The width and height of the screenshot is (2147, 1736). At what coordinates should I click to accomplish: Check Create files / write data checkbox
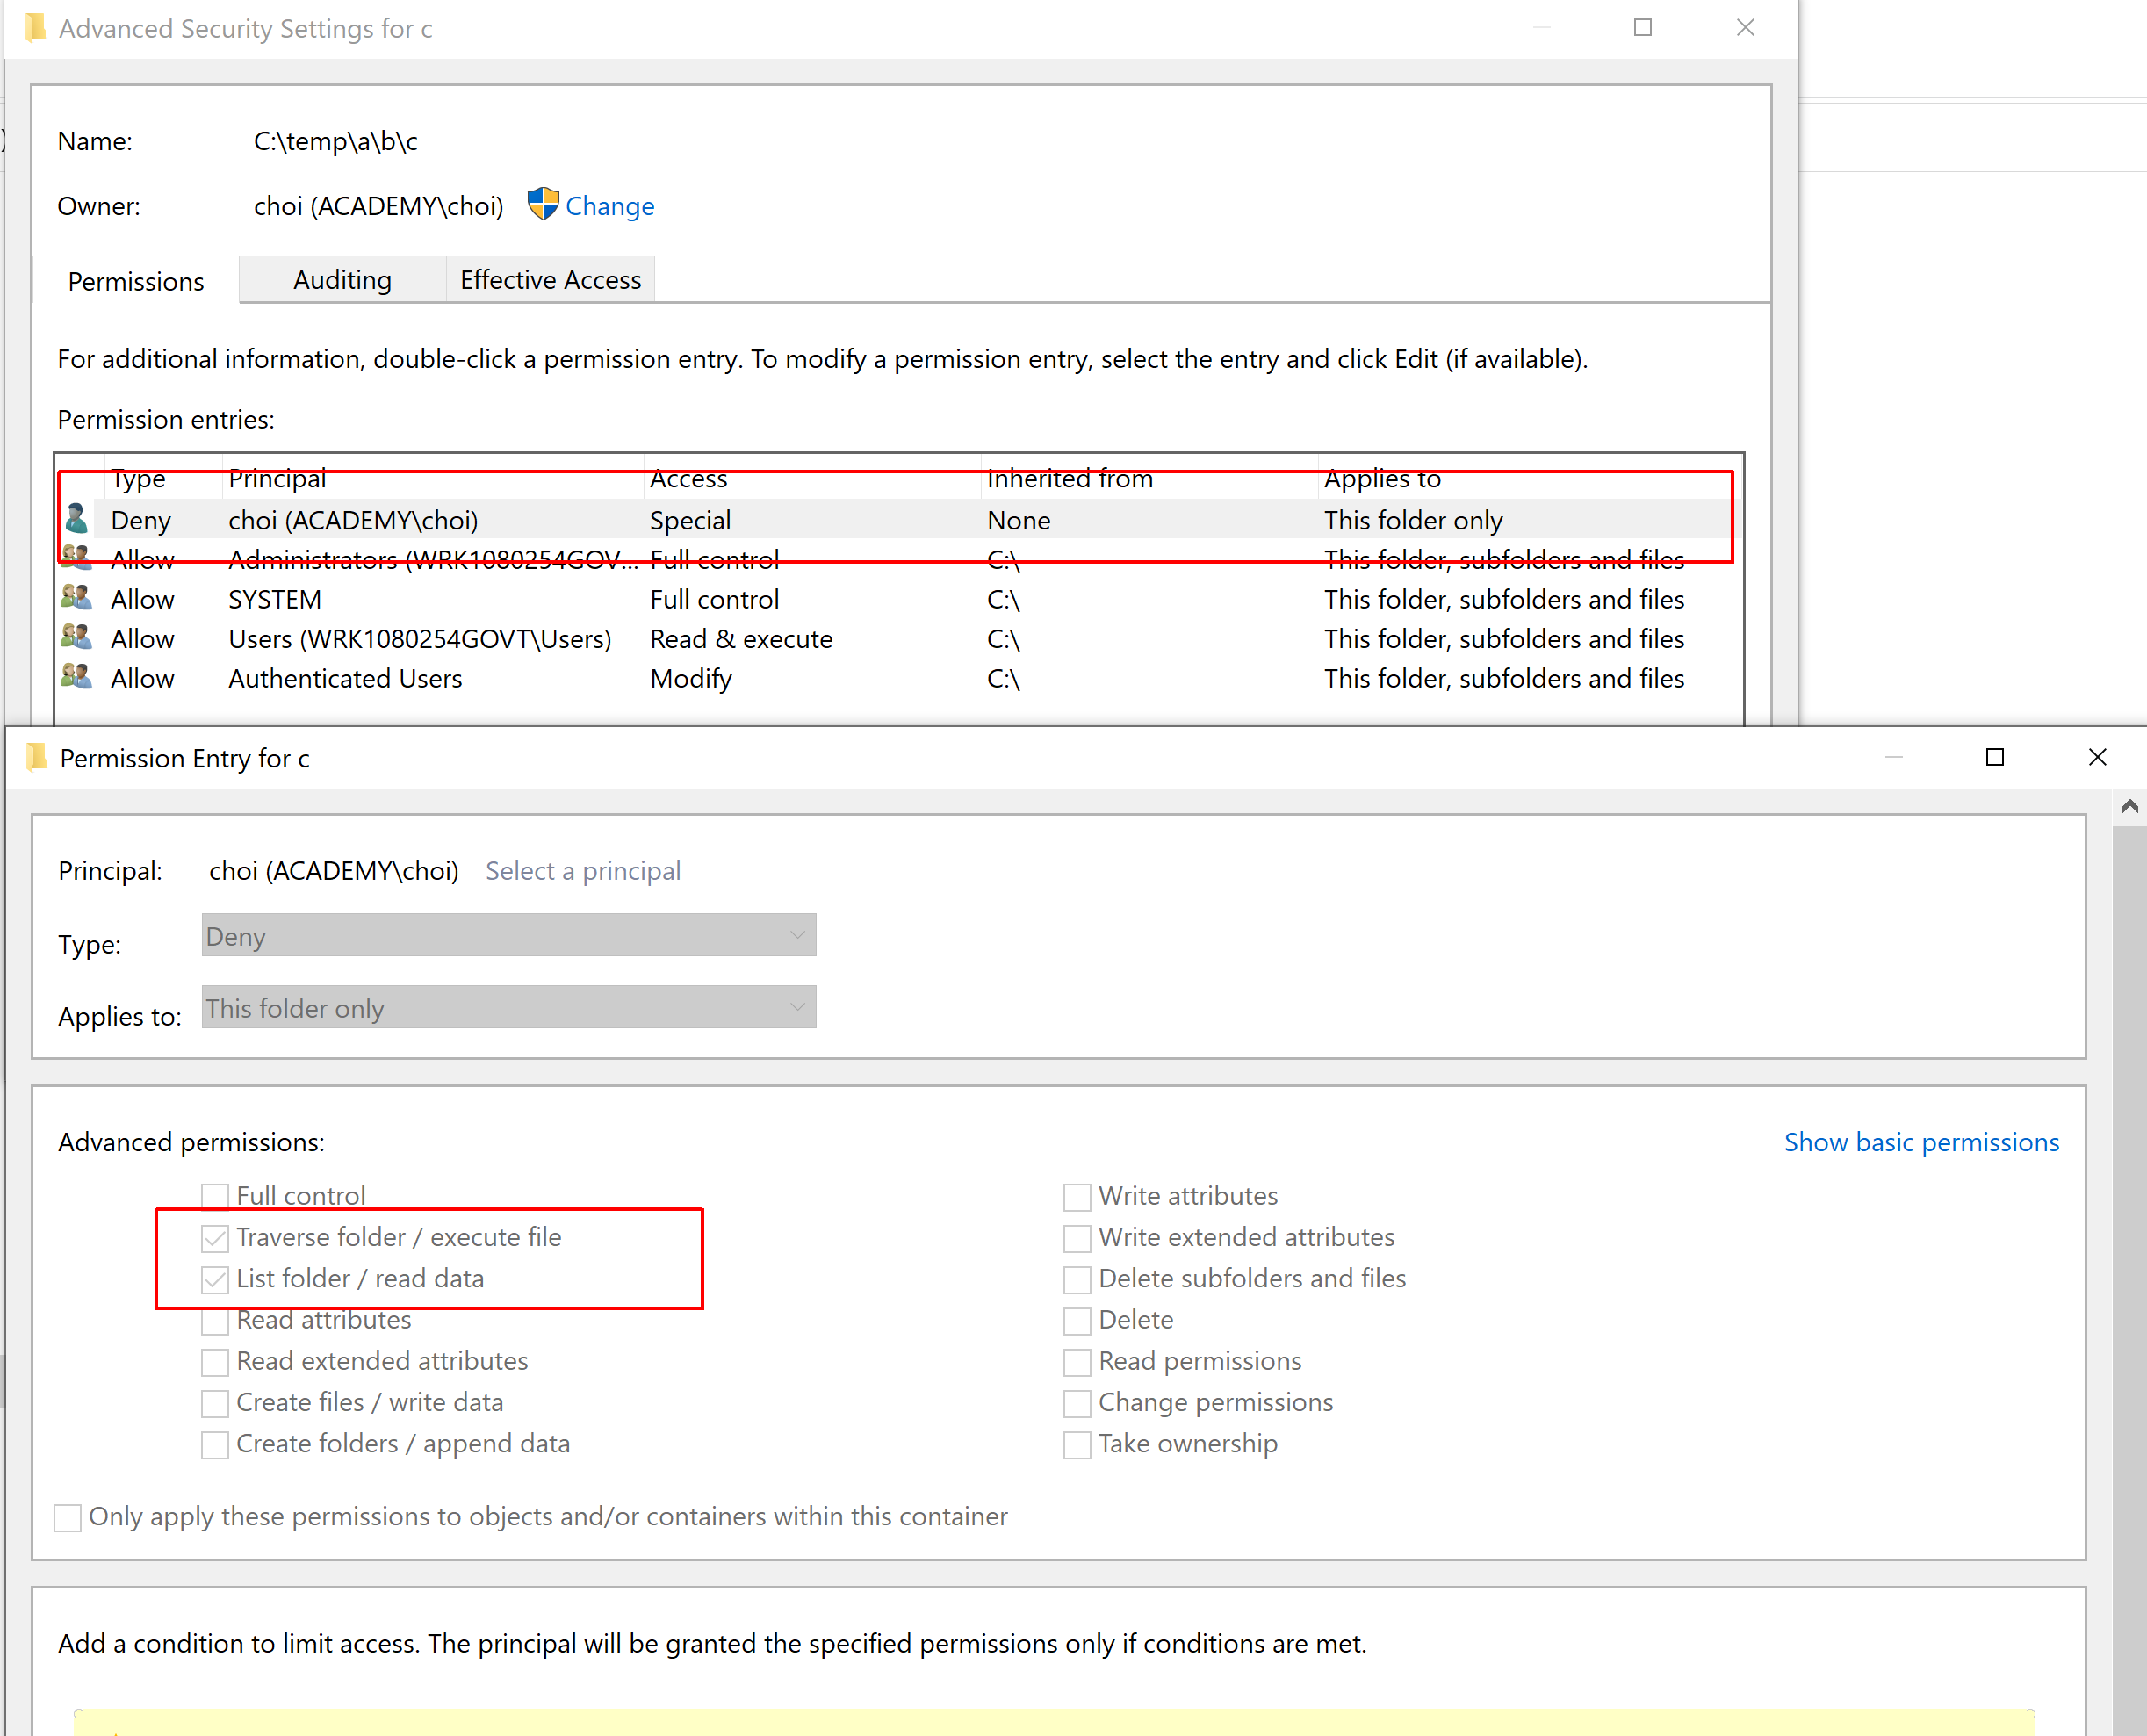pyautogui.click(x=215, y=1403)
